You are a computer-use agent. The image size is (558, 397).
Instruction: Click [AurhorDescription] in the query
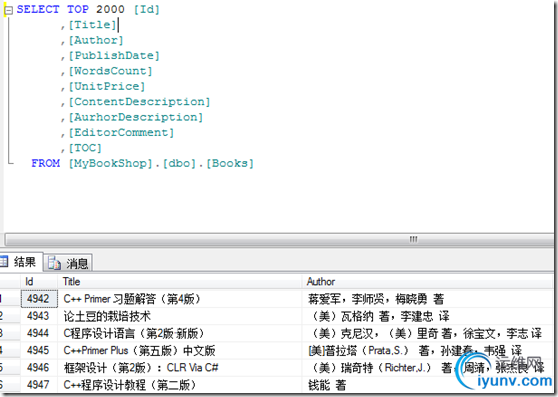[136, 117]
